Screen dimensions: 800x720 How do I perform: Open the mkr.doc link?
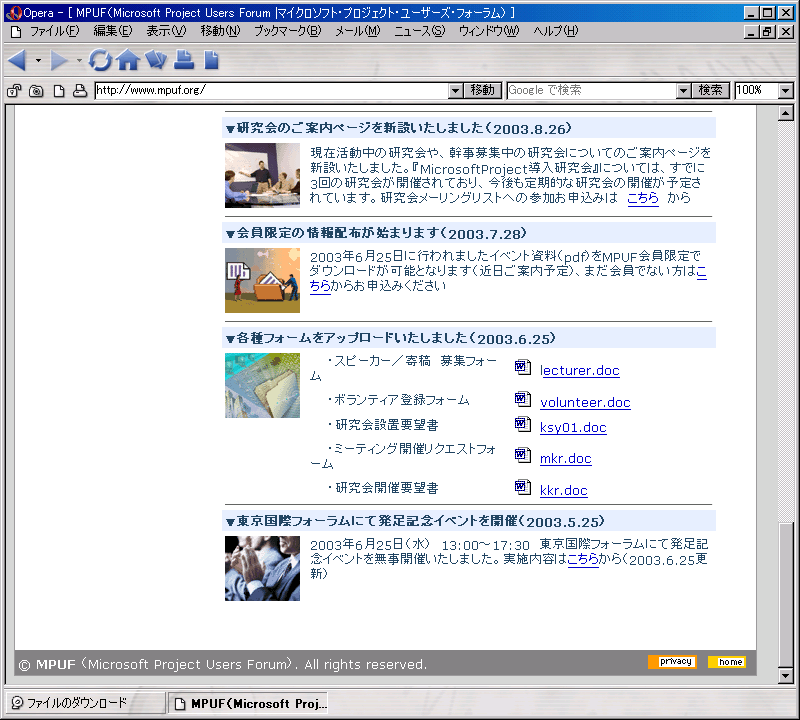click(x=565, y=459)
